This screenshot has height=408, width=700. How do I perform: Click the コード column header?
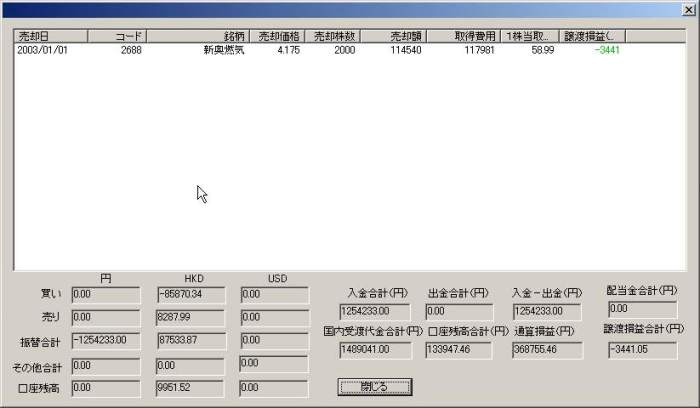(x=117, y=35)
